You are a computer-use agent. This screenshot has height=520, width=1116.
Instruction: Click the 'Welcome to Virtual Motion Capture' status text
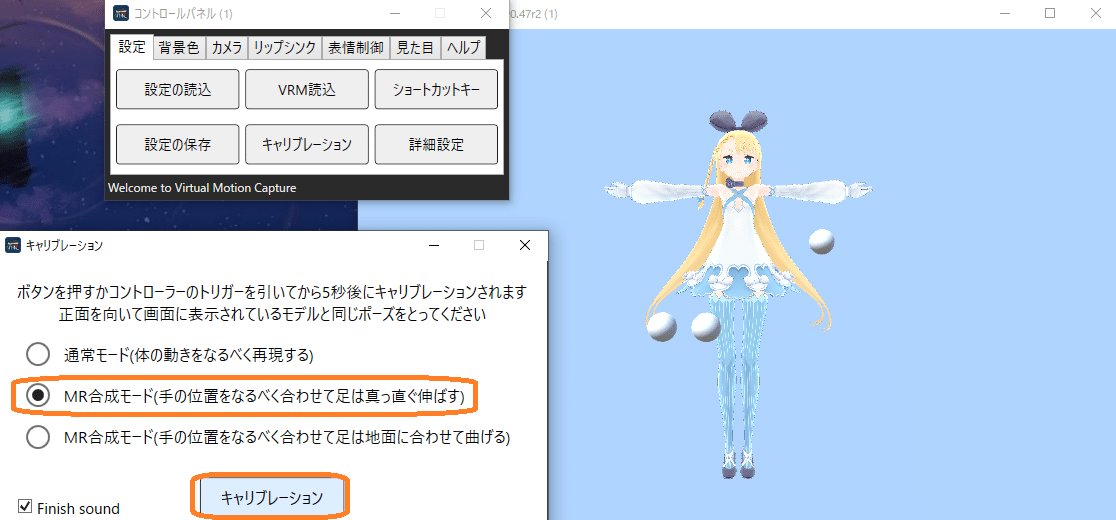pyautogui.click(x=201, y=188)
